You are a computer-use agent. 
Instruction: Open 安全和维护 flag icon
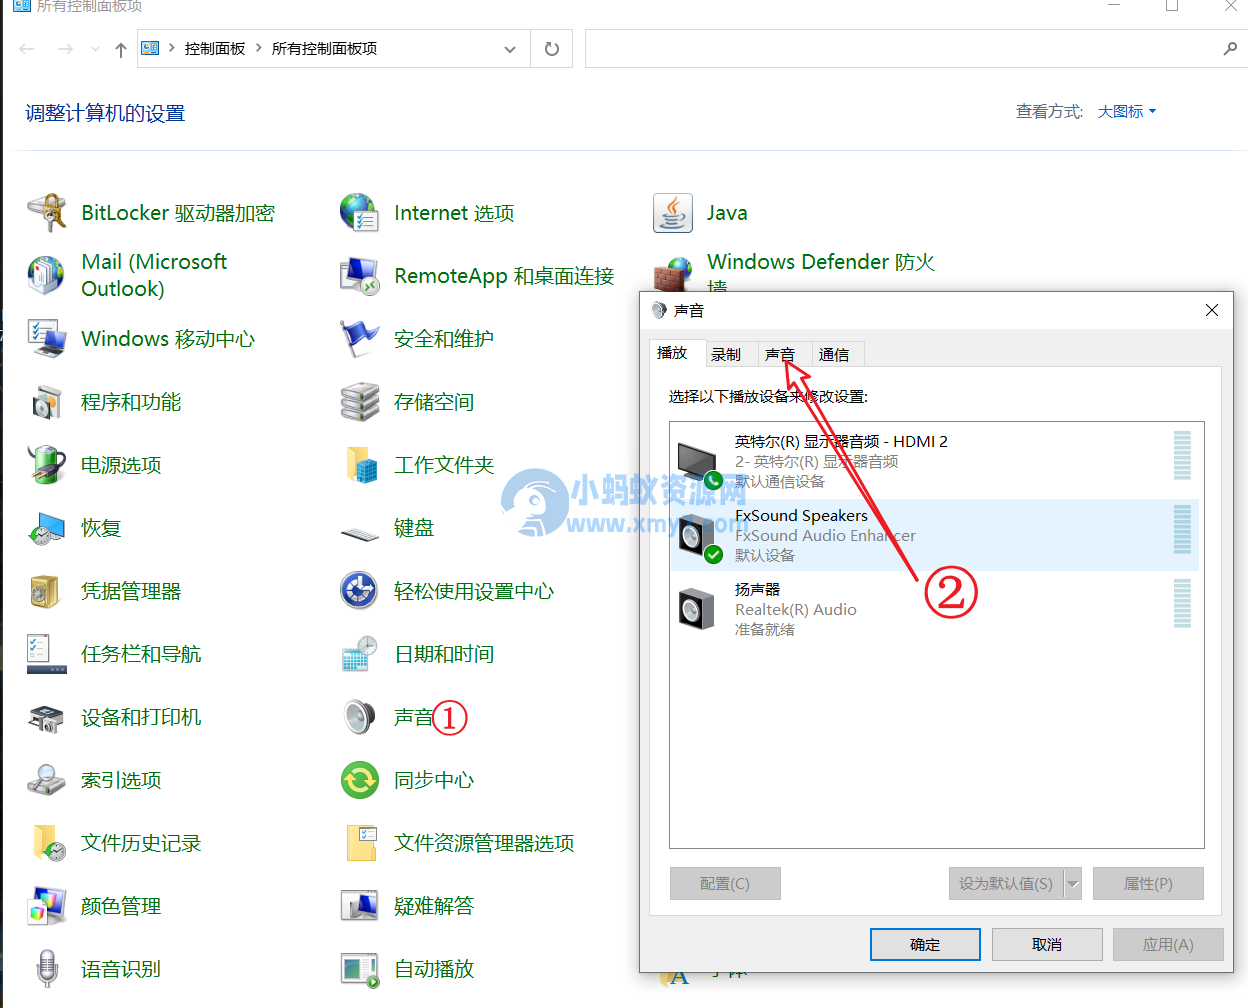pyautogui.click(x=360, y=339)
